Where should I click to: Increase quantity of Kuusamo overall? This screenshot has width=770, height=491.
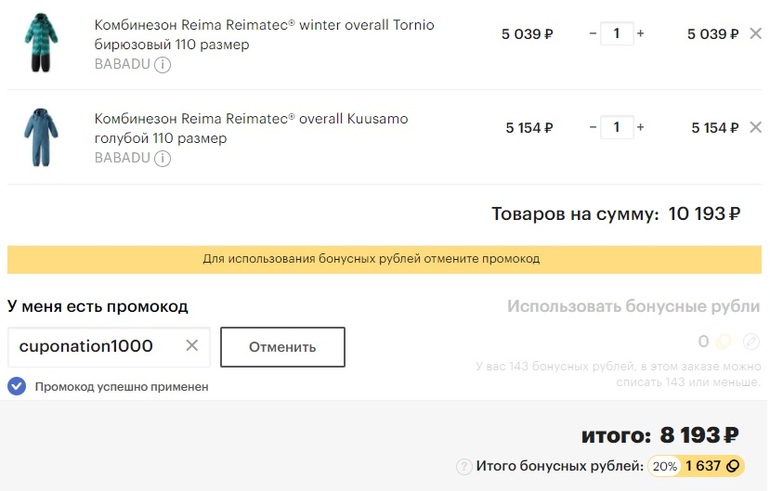coord(640,127)
